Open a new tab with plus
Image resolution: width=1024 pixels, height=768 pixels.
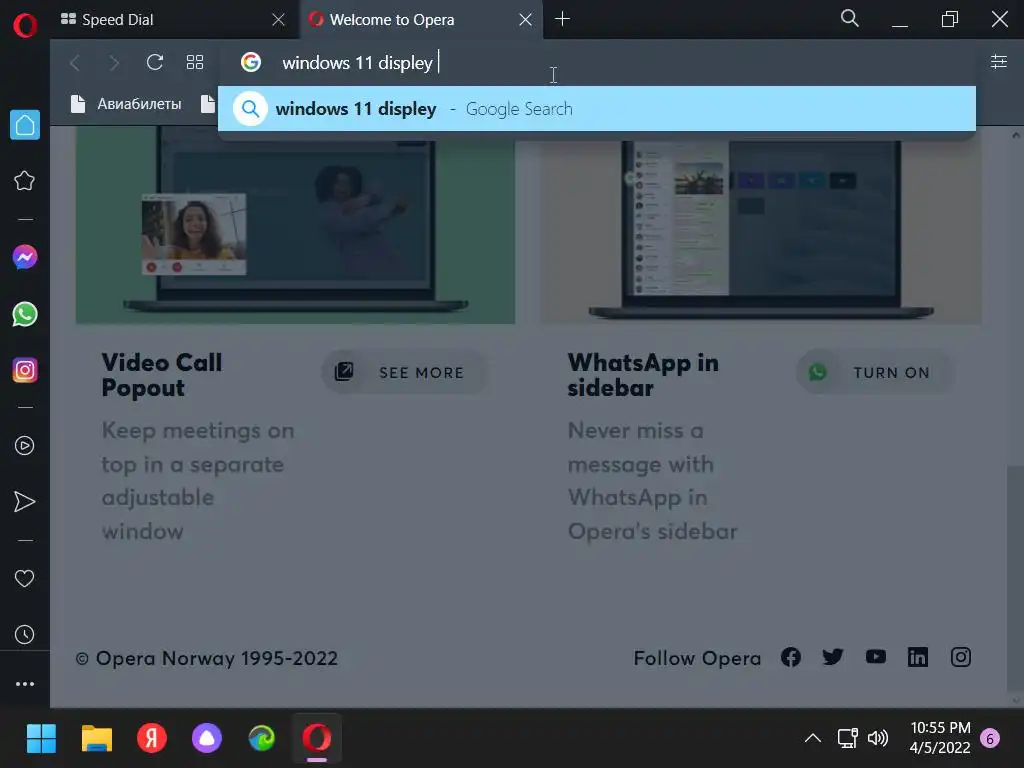(562, 19)
